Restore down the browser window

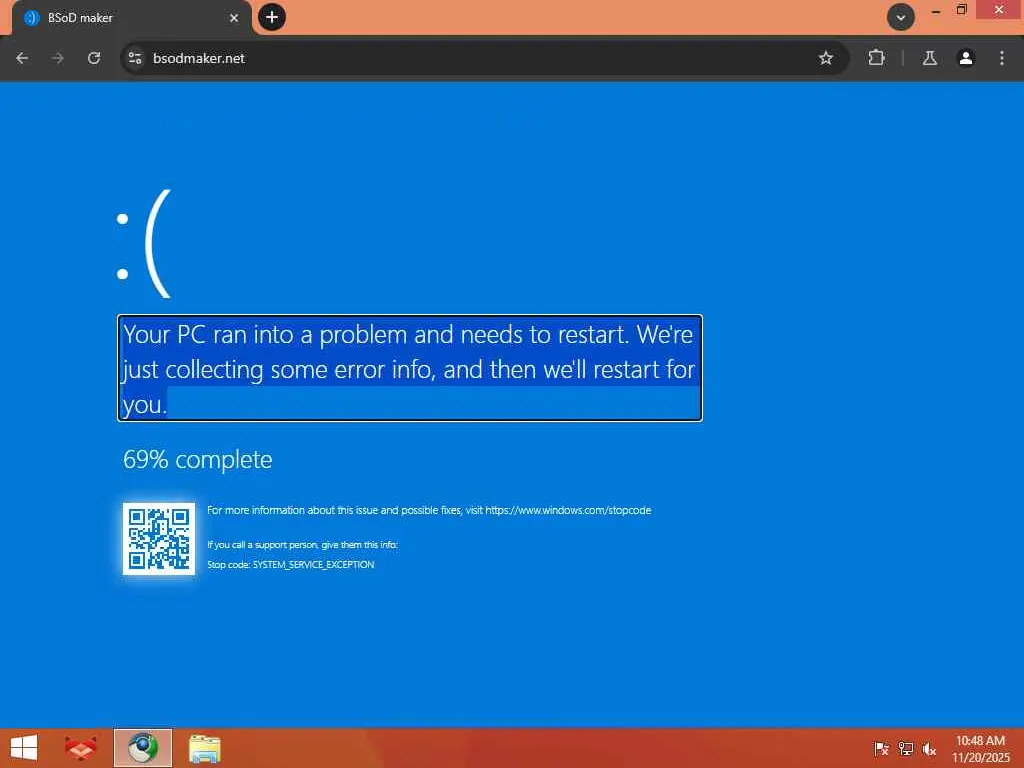[961, 10]
